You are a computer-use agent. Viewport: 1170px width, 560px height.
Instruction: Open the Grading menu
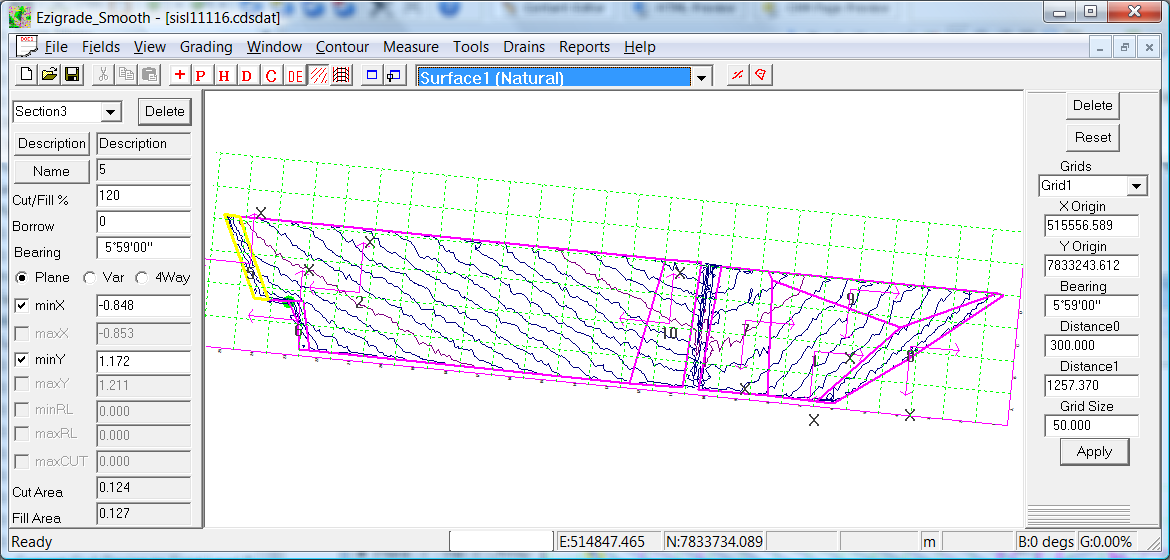coord(206,47)
